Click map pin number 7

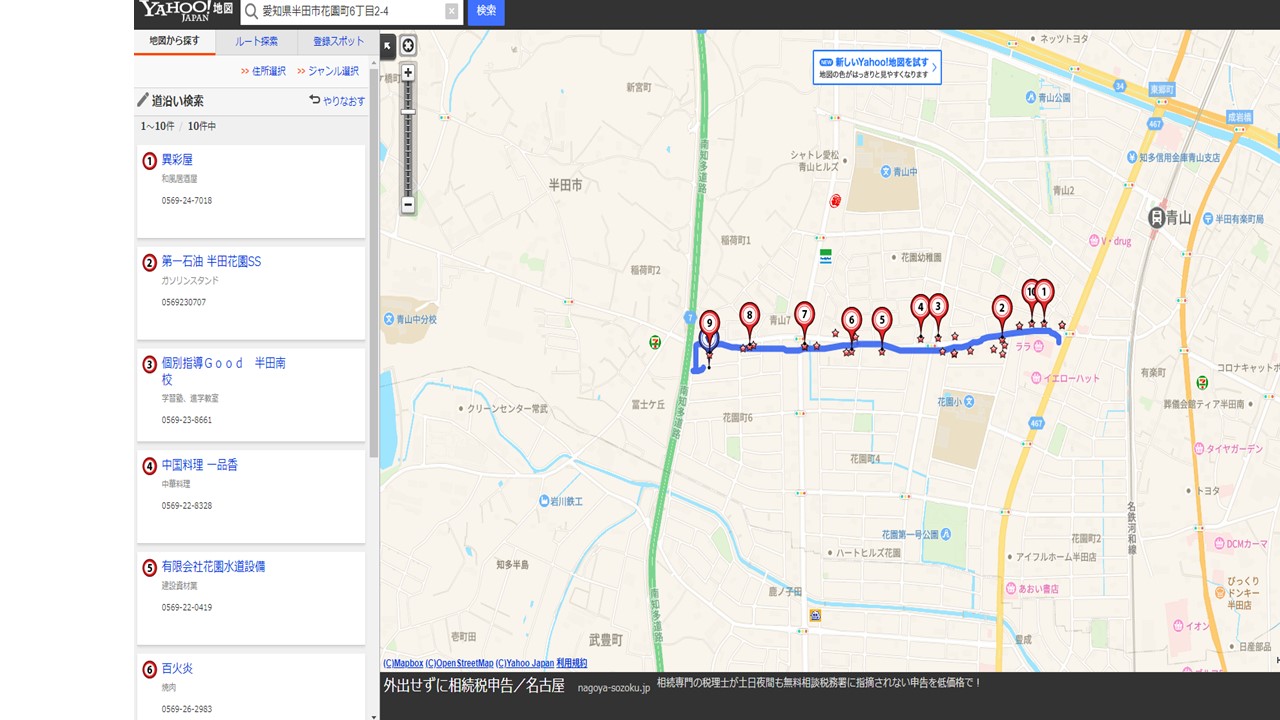click(x=804, y=315)
